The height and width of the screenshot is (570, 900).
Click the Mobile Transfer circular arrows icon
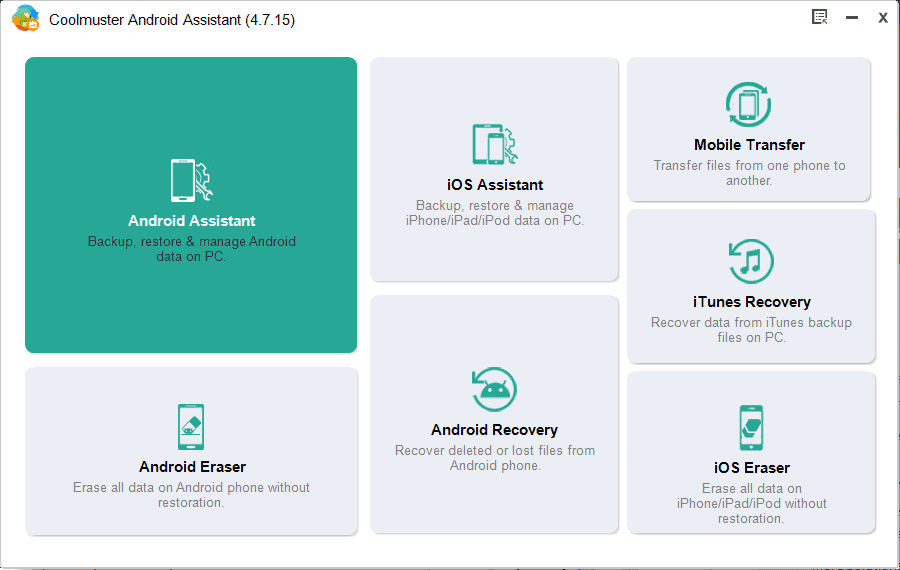(748, 104)
